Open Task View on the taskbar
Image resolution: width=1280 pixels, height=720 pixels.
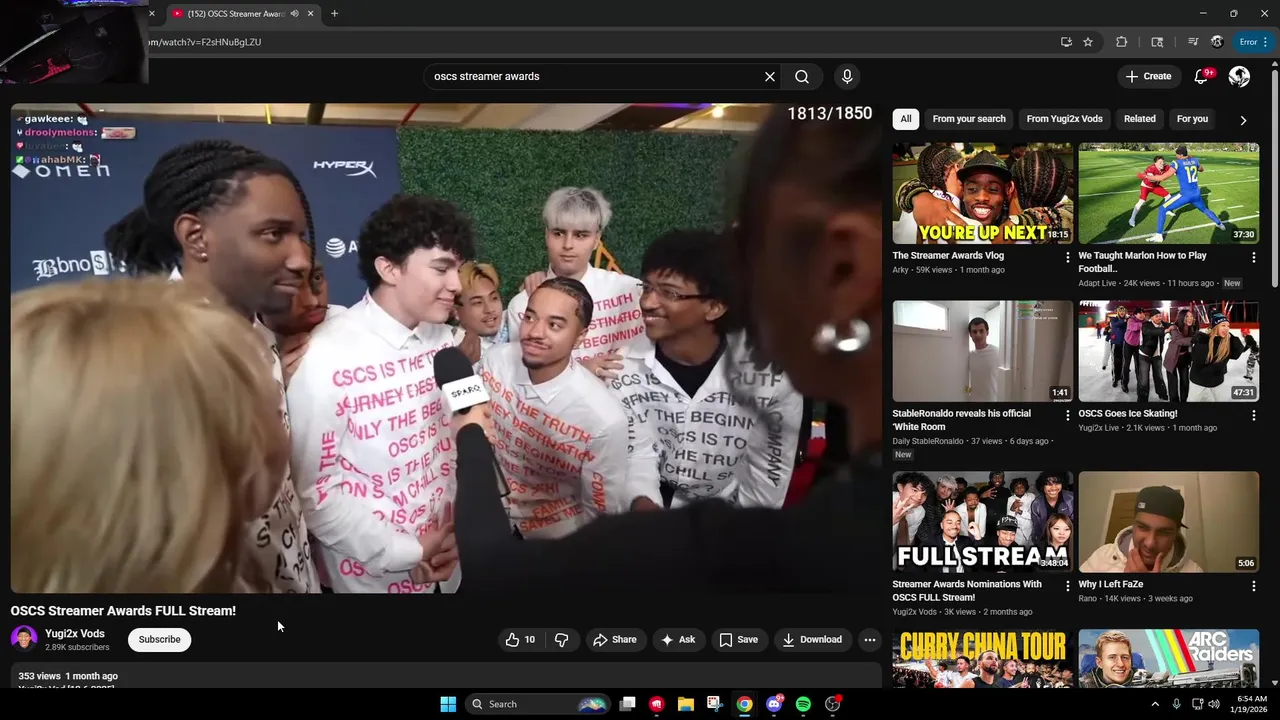tap(627, 704)
